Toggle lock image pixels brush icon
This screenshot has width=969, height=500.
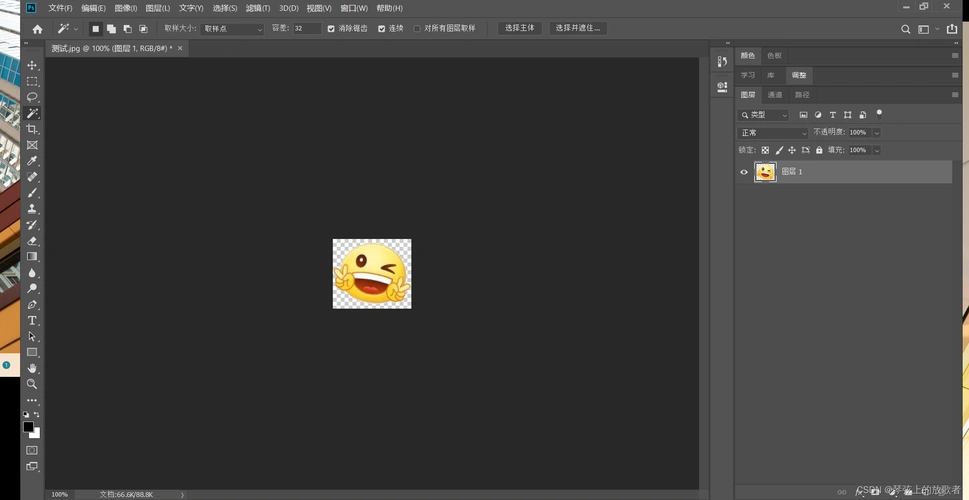779,150
